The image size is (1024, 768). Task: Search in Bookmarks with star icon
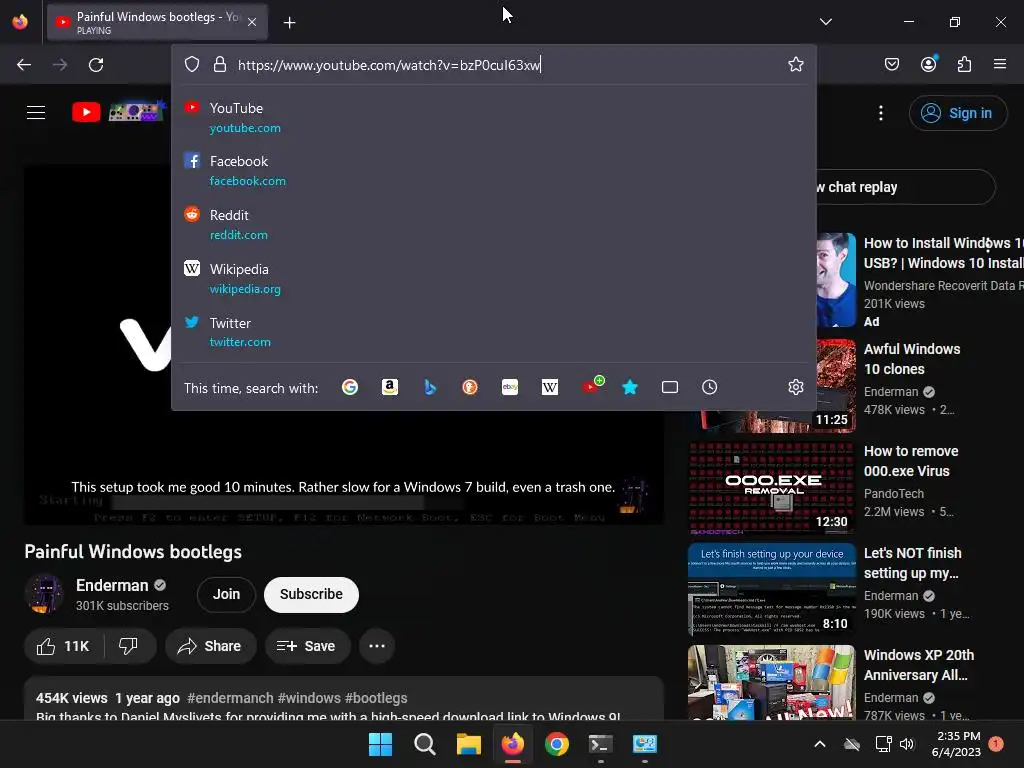click(630, 387)
